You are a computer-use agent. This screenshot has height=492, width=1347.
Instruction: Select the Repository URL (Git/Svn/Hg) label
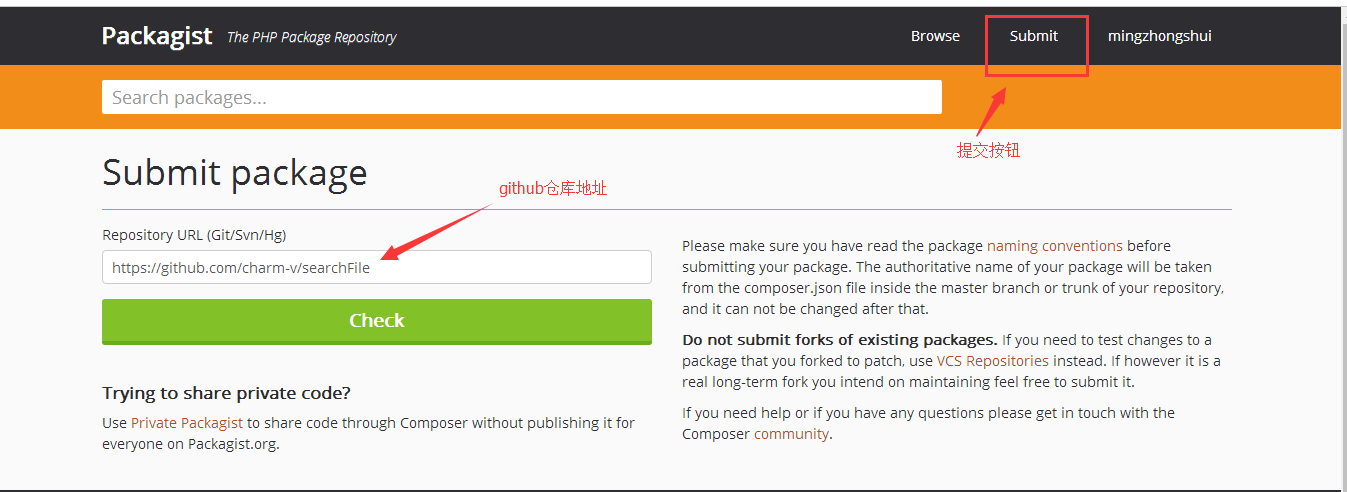pos(195,235)
